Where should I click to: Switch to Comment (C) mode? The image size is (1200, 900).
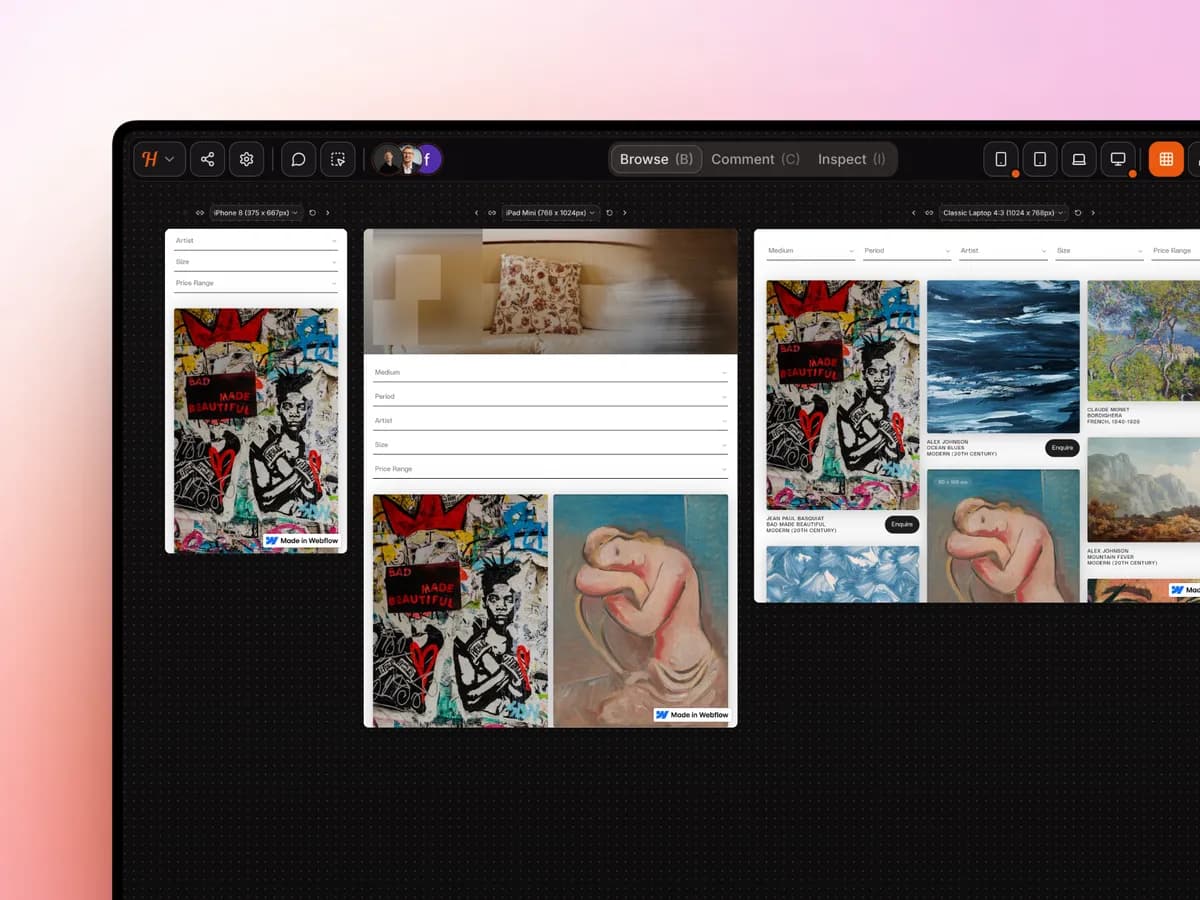[x=755, y=159]
